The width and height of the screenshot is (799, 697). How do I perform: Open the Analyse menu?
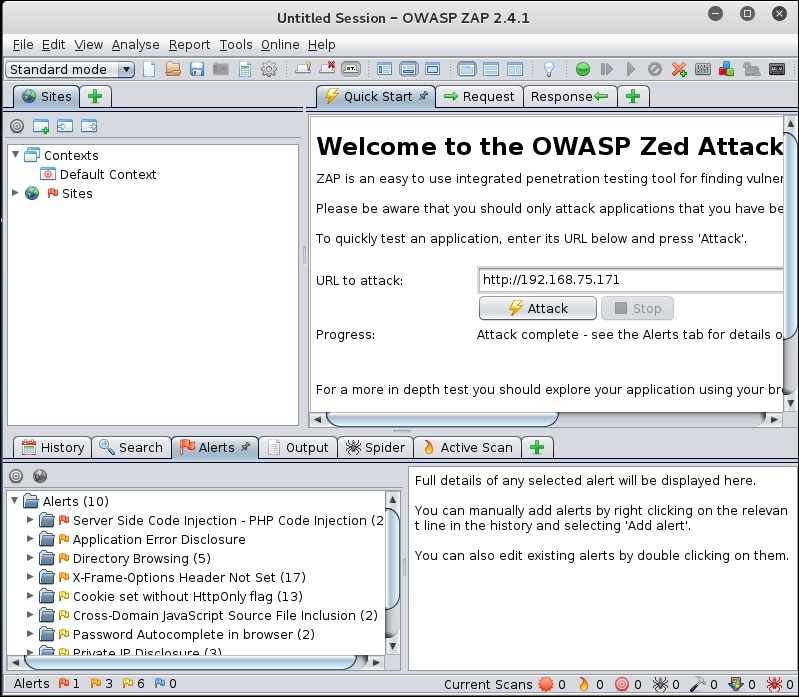click(136, 45)
